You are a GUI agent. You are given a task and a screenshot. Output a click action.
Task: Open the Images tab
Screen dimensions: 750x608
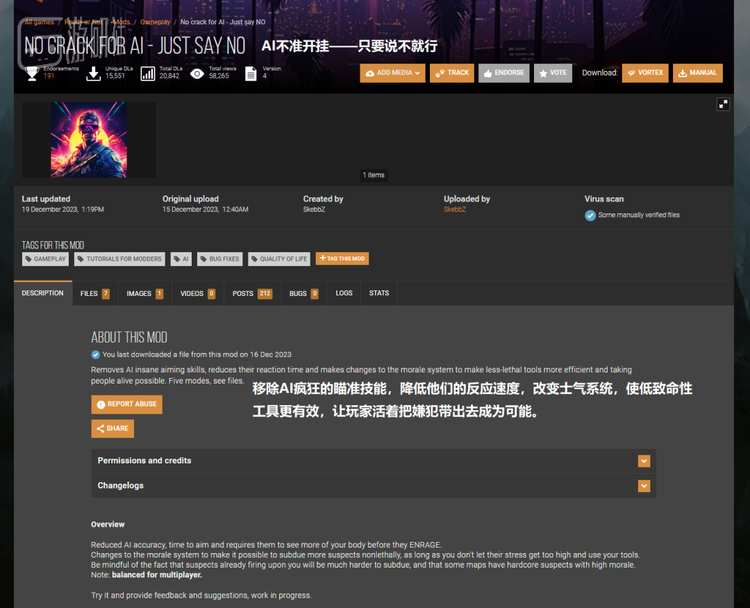144,293
